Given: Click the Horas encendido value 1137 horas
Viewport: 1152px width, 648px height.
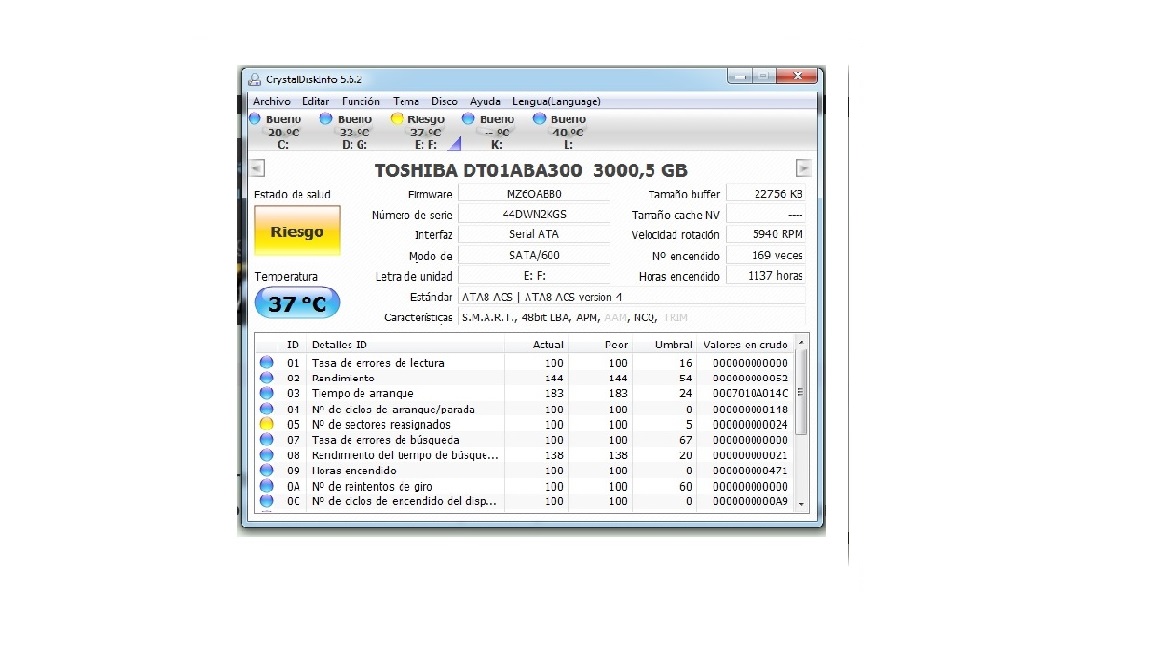Looking at the screenshot, I should 766,276.
